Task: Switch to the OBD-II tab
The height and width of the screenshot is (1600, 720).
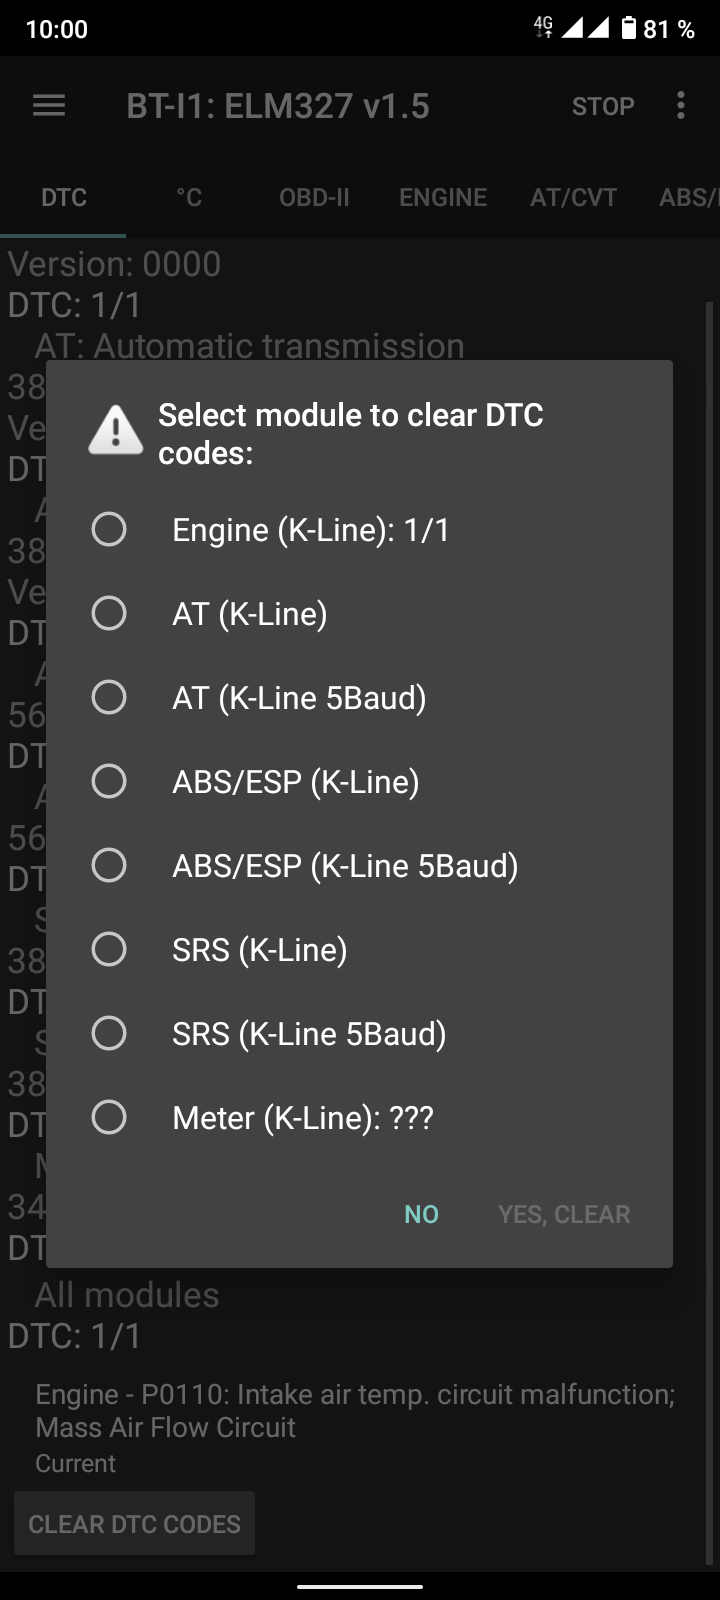Action: 314,197
